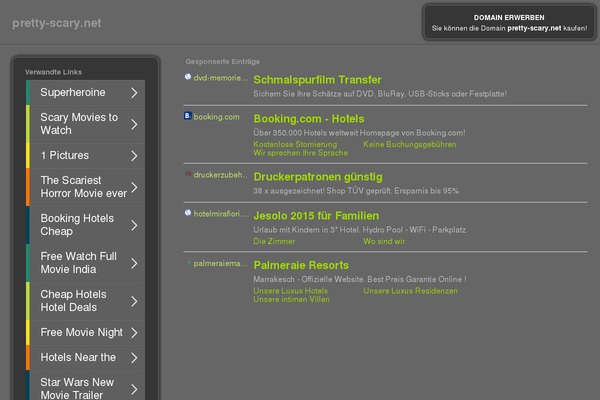Image resolution: width=600 pixels, height=400 pixels.
Task: Open Jesolo 2015 für Familien headline
Action: tap(316, 216)
